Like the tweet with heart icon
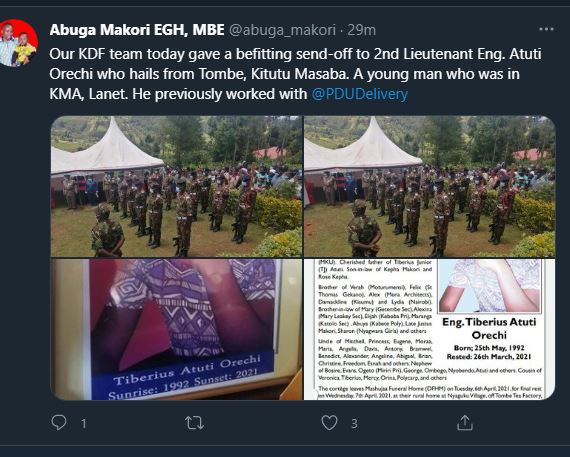 [329, 423]
